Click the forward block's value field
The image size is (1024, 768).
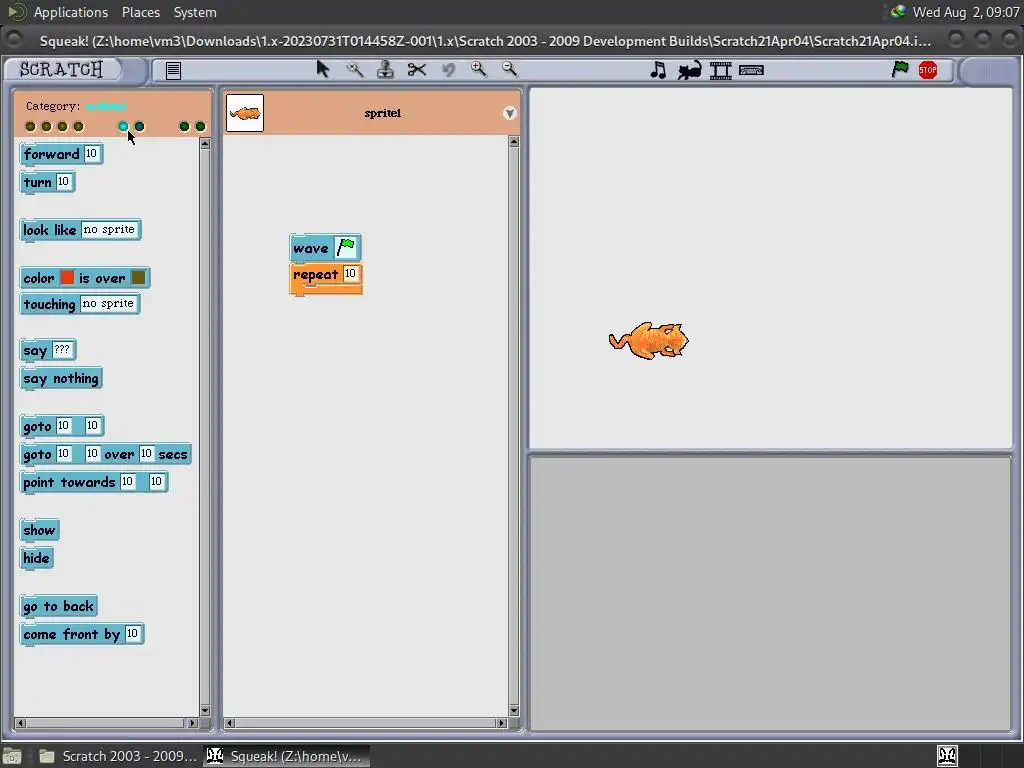[x=91, y=153]
